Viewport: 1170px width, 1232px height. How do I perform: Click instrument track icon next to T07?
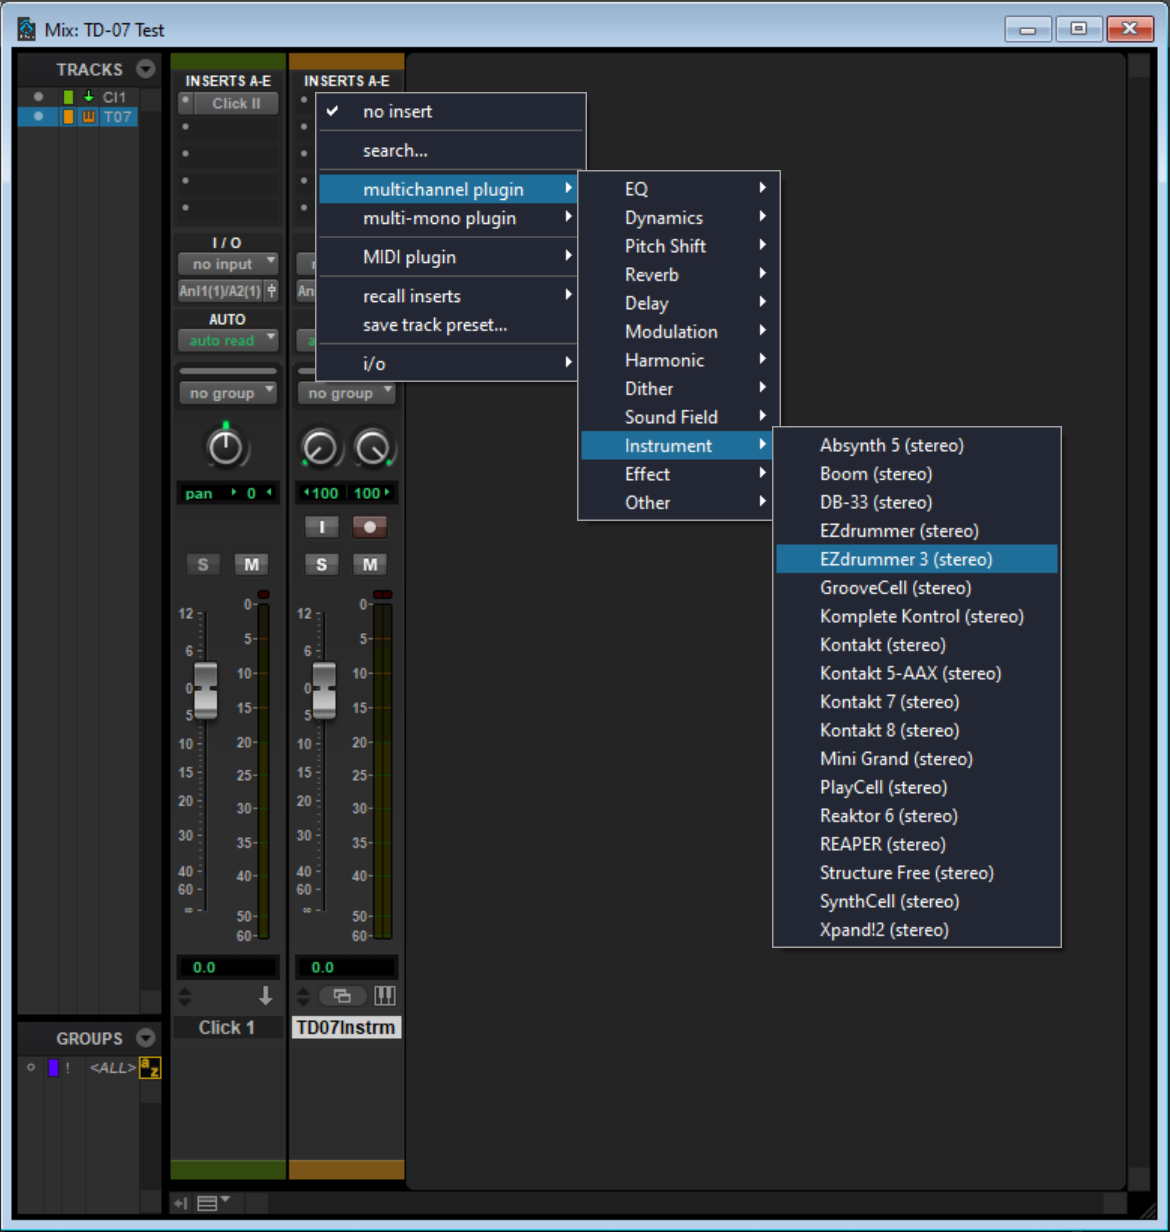pyautogui.click(x=88, y=117)
